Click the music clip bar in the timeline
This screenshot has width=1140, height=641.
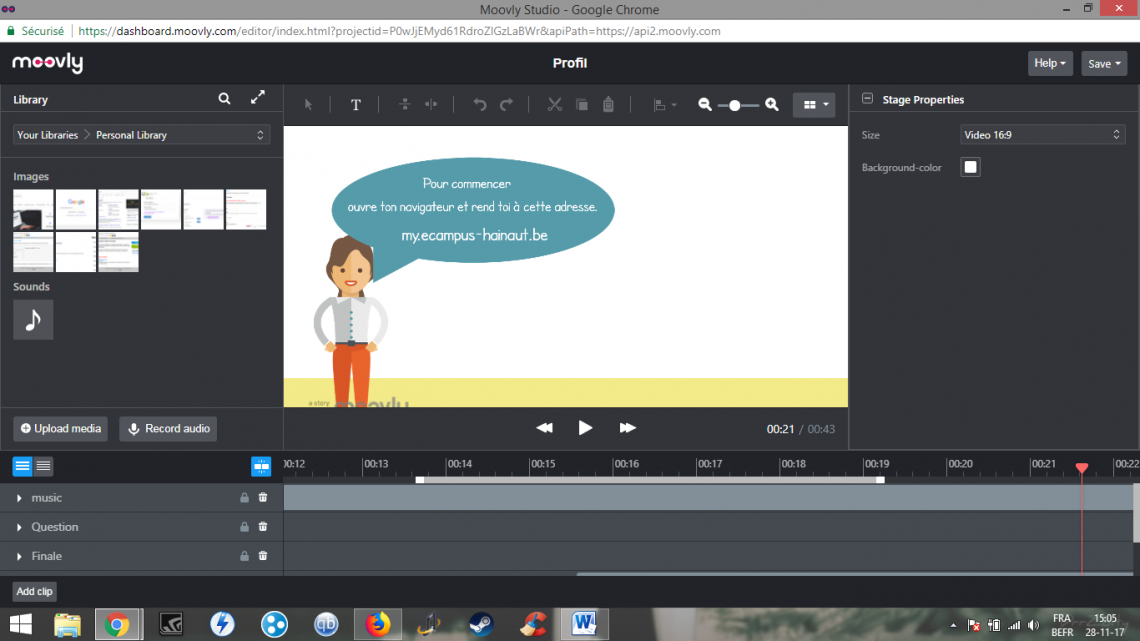[x=708, y=498]
